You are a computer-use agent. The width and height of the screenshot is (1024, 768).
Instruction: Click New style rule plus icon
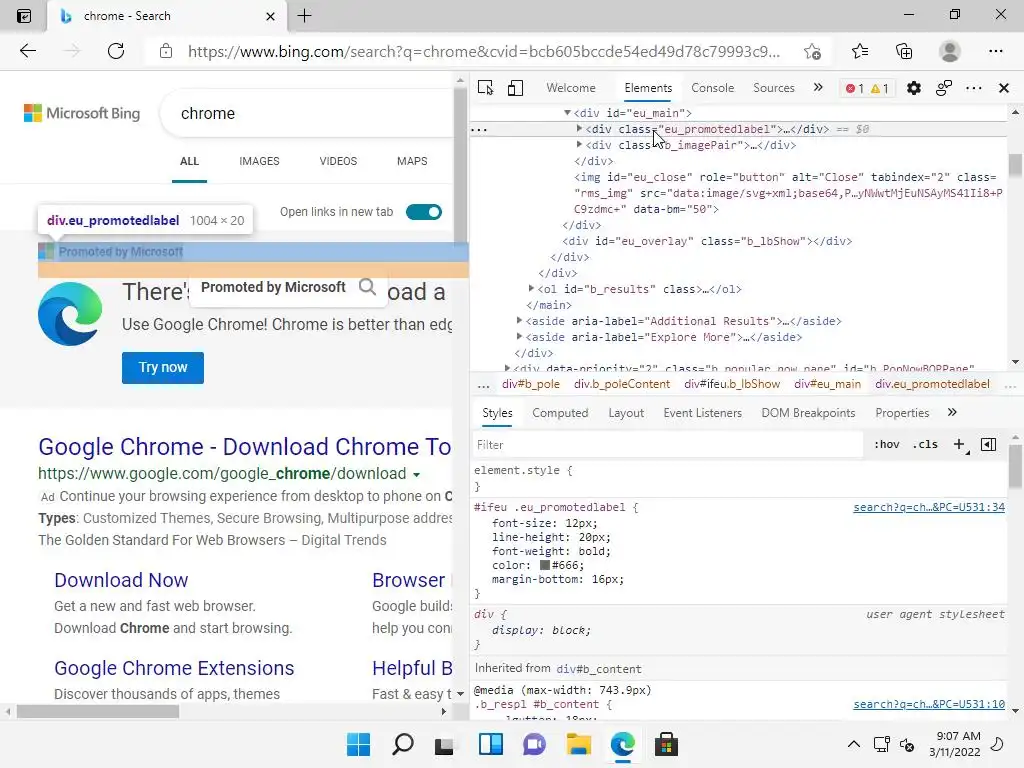[x=959, y=445]
